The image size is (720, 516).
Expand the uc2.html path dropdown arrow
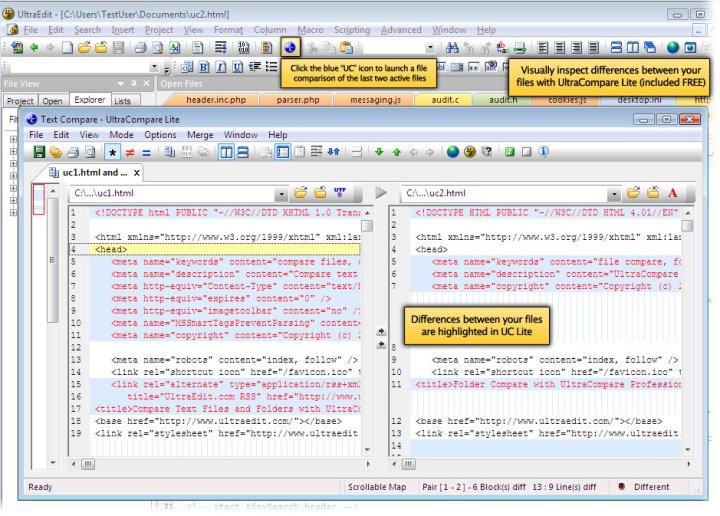613,194
